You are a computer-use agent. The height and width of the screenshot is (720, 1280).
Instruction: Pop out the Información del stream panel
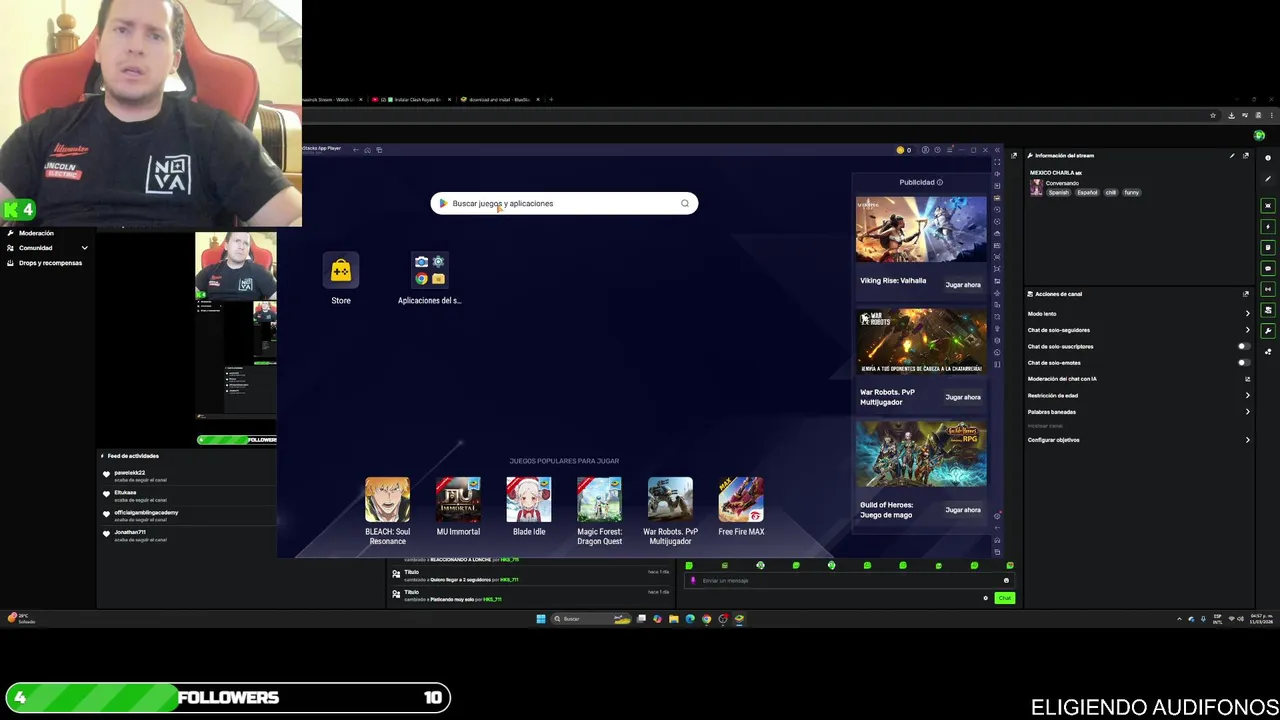click(1246, 155)
